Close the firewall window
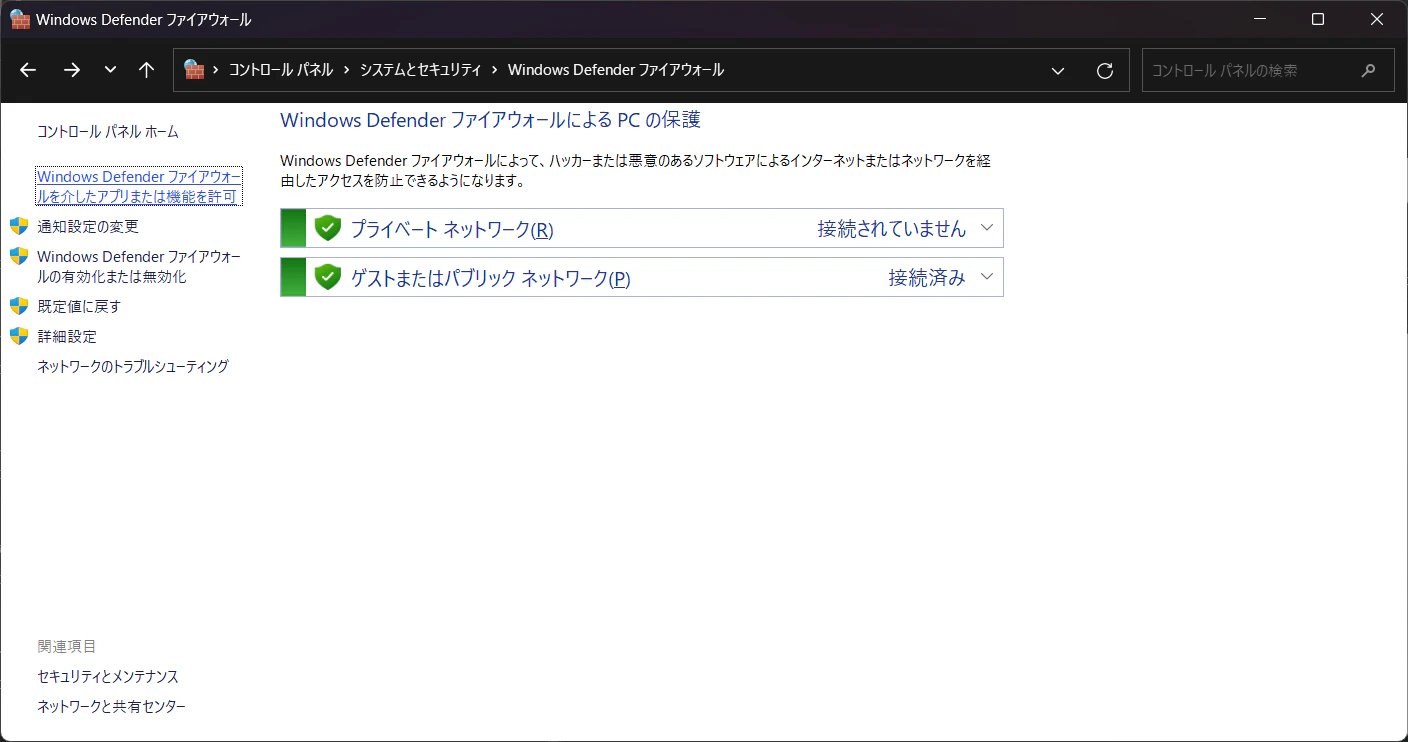1408x742 pixels. point(1377,19)
